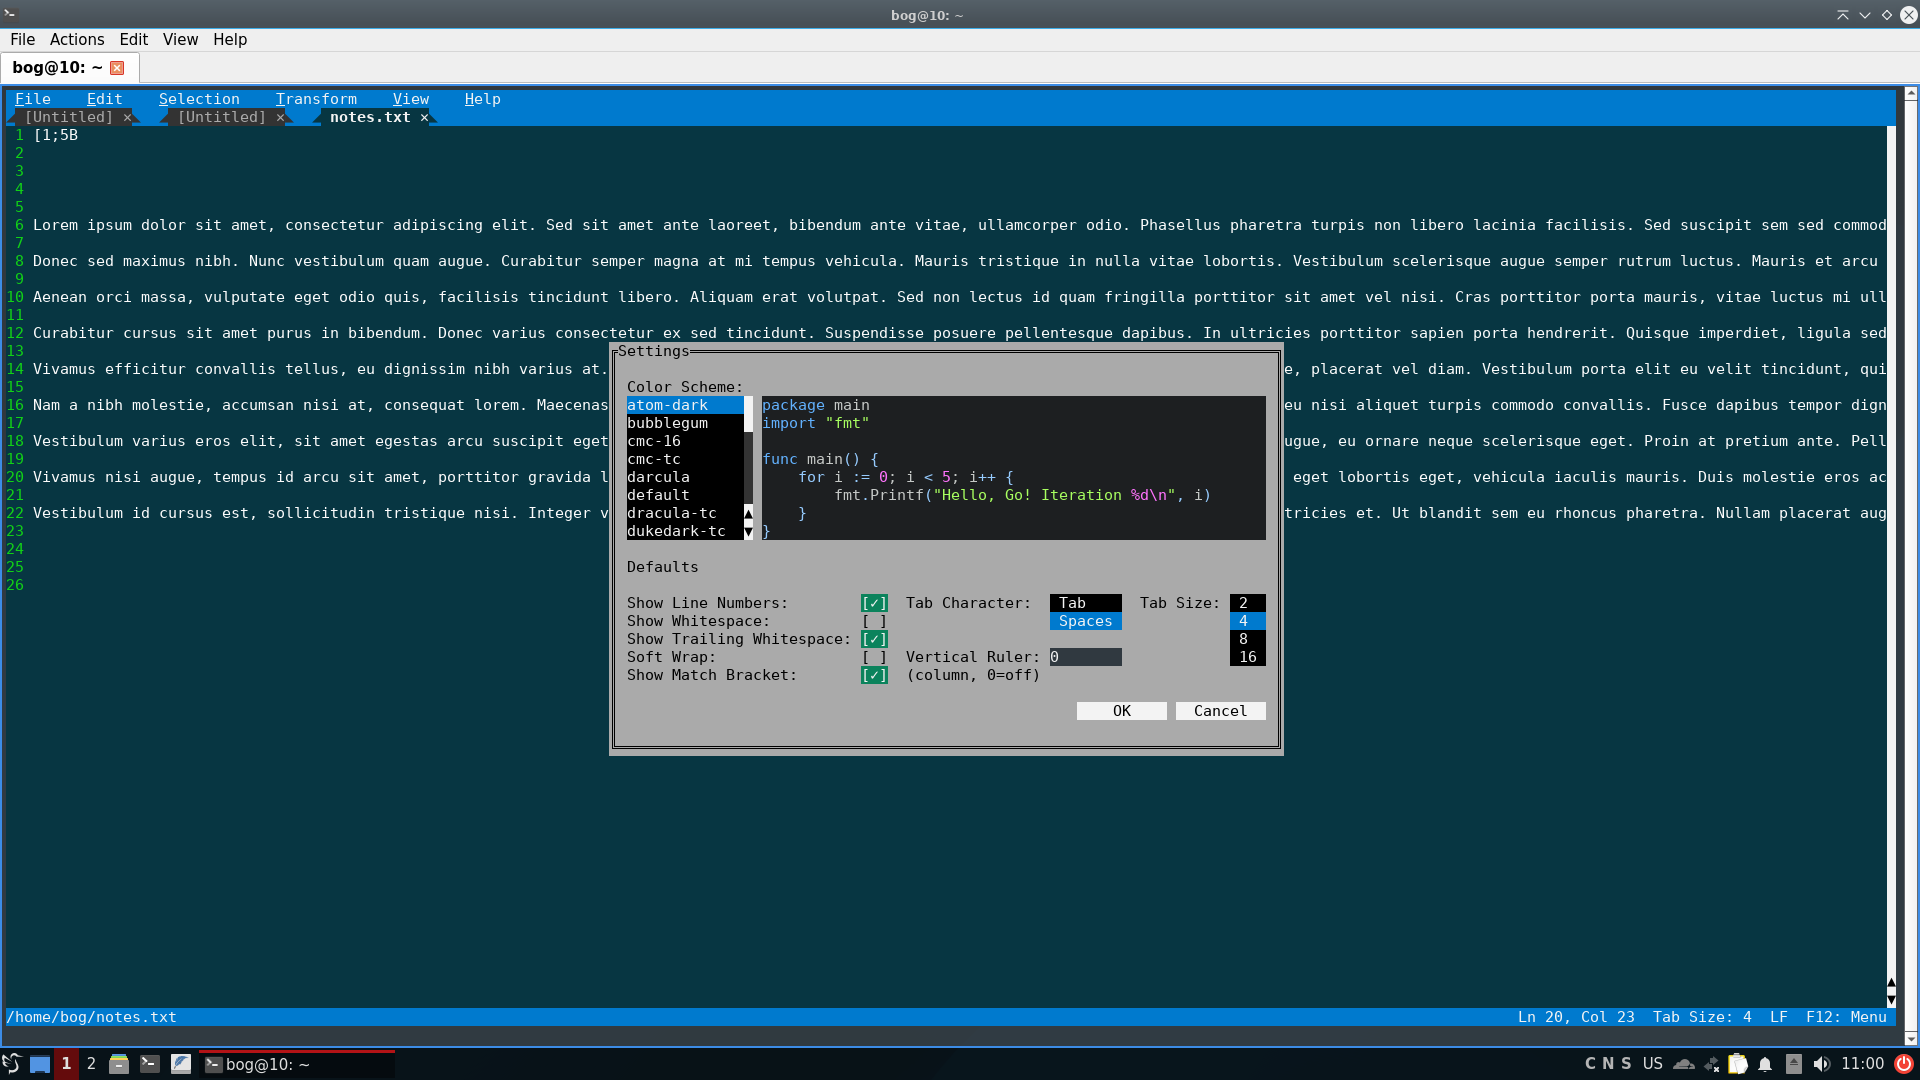Select the cmc-tc color scheme
1920x1080 pixels.
[x=685, y=459]
